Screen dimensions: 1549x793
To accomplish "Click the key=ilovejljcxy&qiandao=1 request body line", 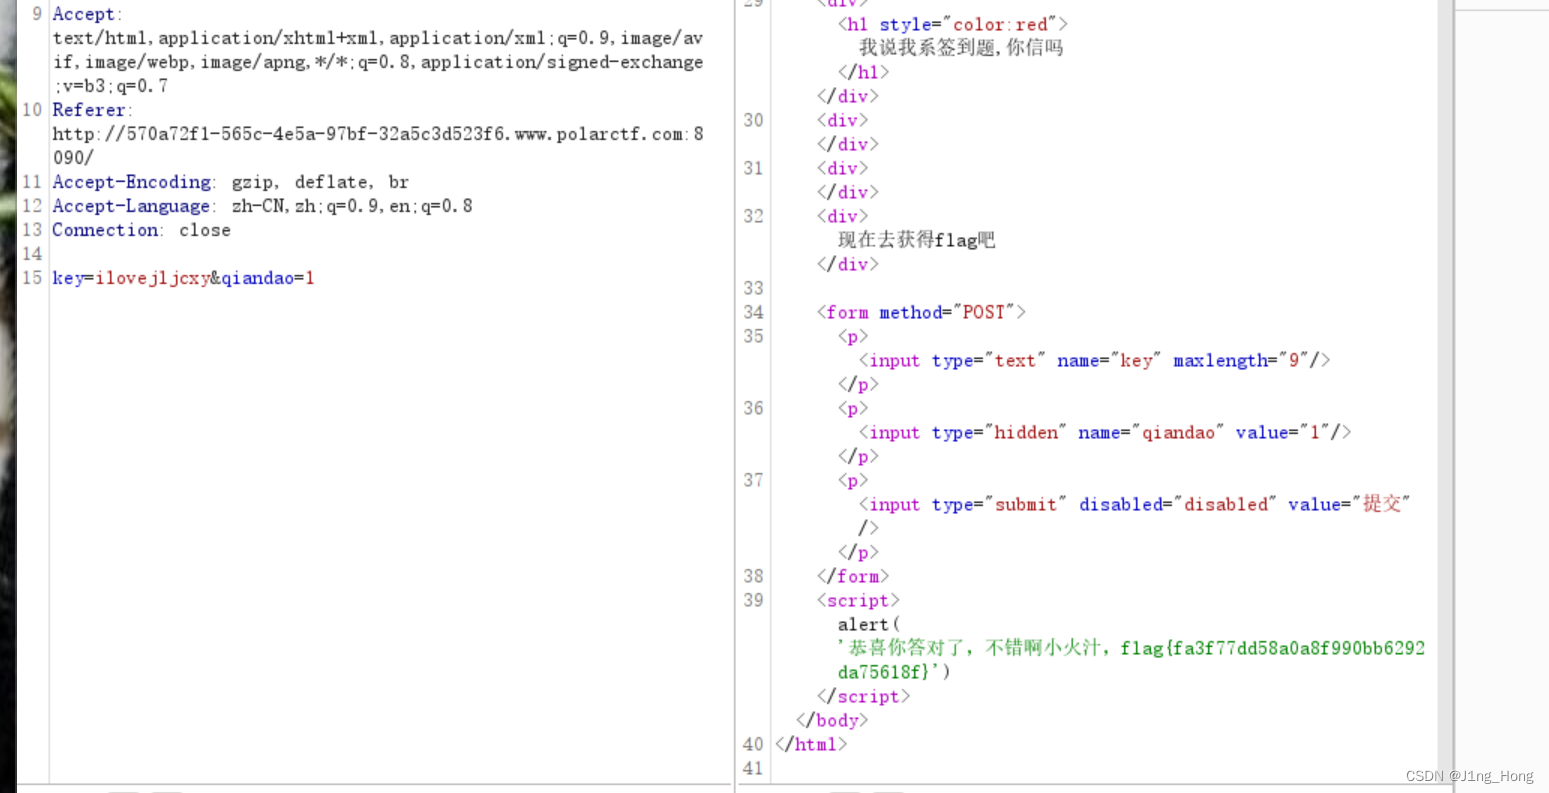I will coord(183,278).
